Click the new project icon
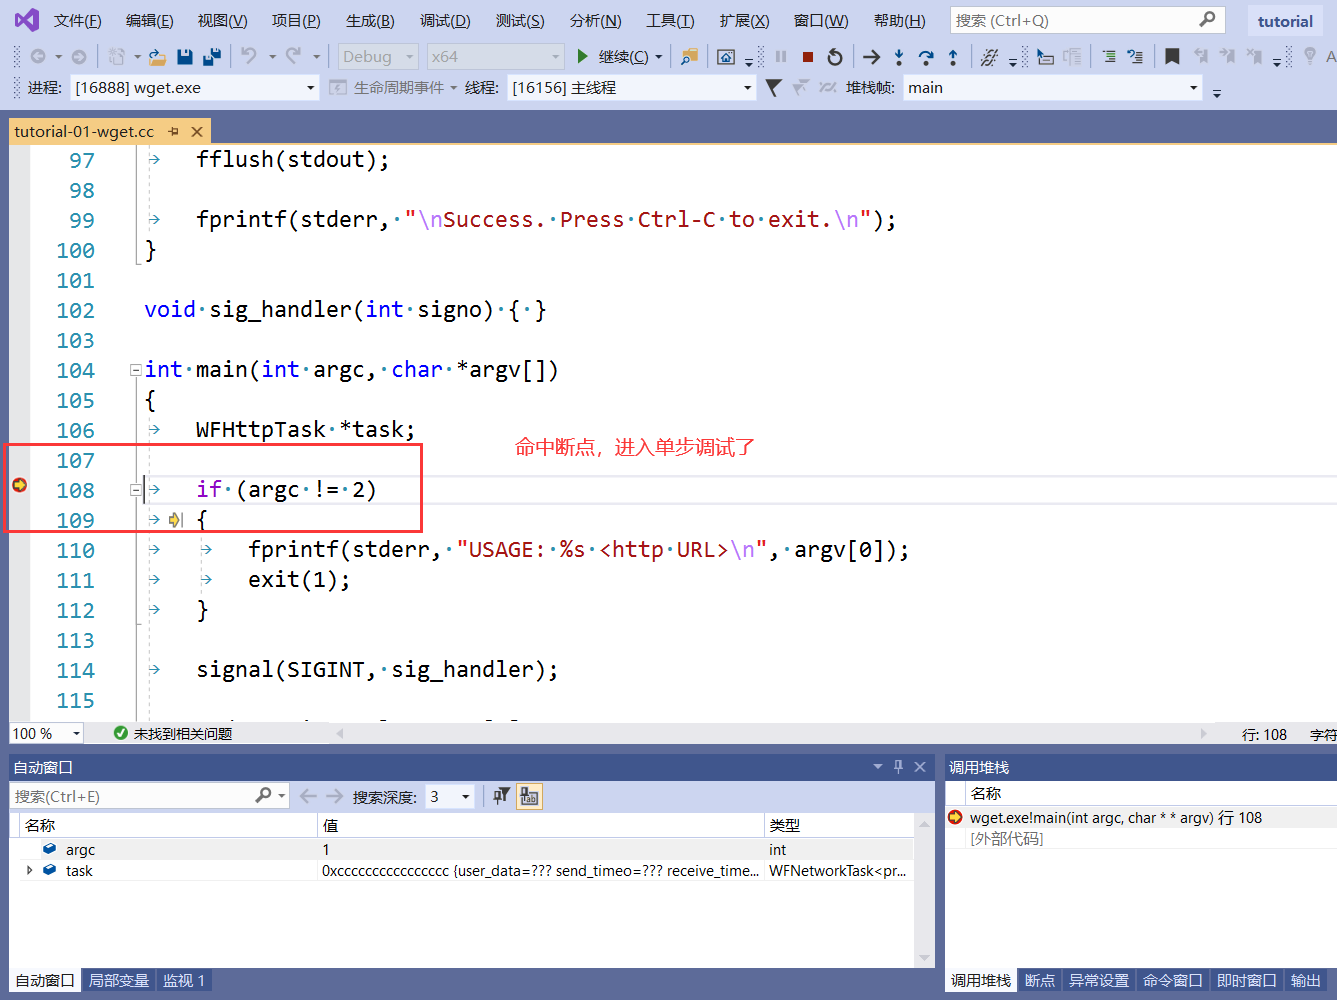The image size is (1337, 1000). point(117,57)
